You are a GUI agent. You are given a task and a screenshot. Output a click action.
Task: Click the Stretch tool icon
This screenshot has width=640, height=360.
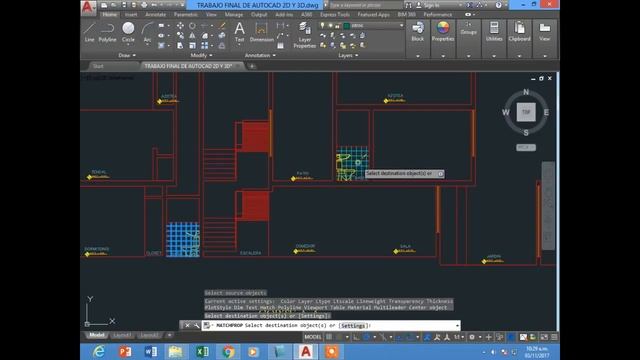[180, 46]
